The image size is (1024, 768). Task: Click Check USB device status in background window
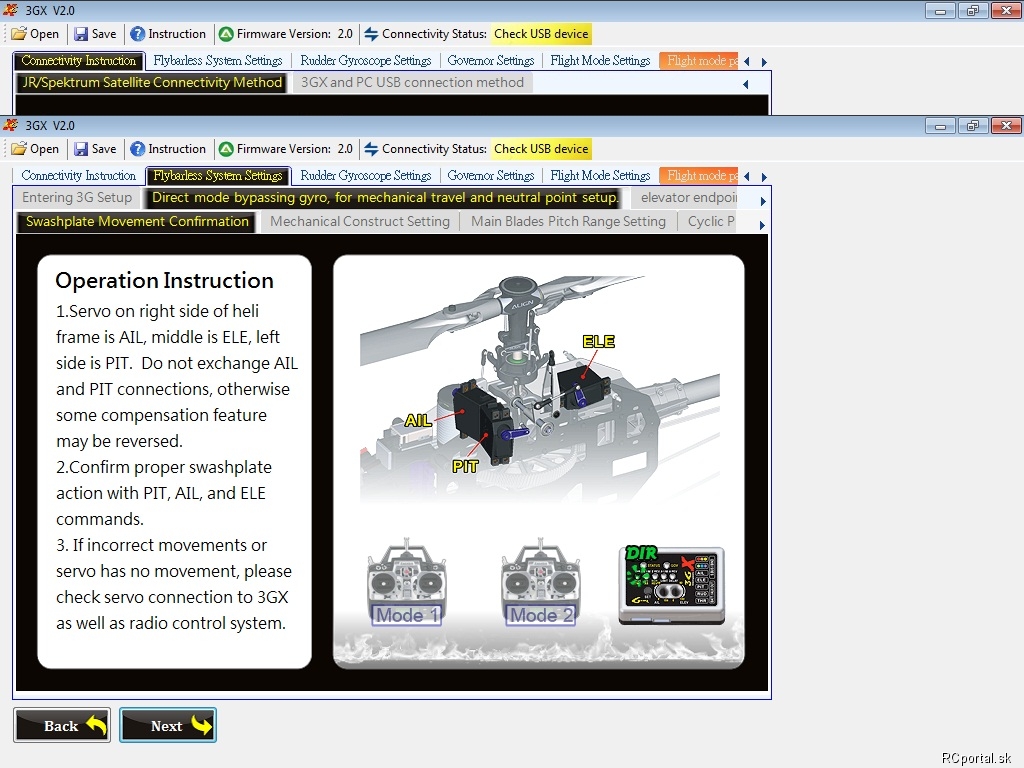tap(541, 34)
